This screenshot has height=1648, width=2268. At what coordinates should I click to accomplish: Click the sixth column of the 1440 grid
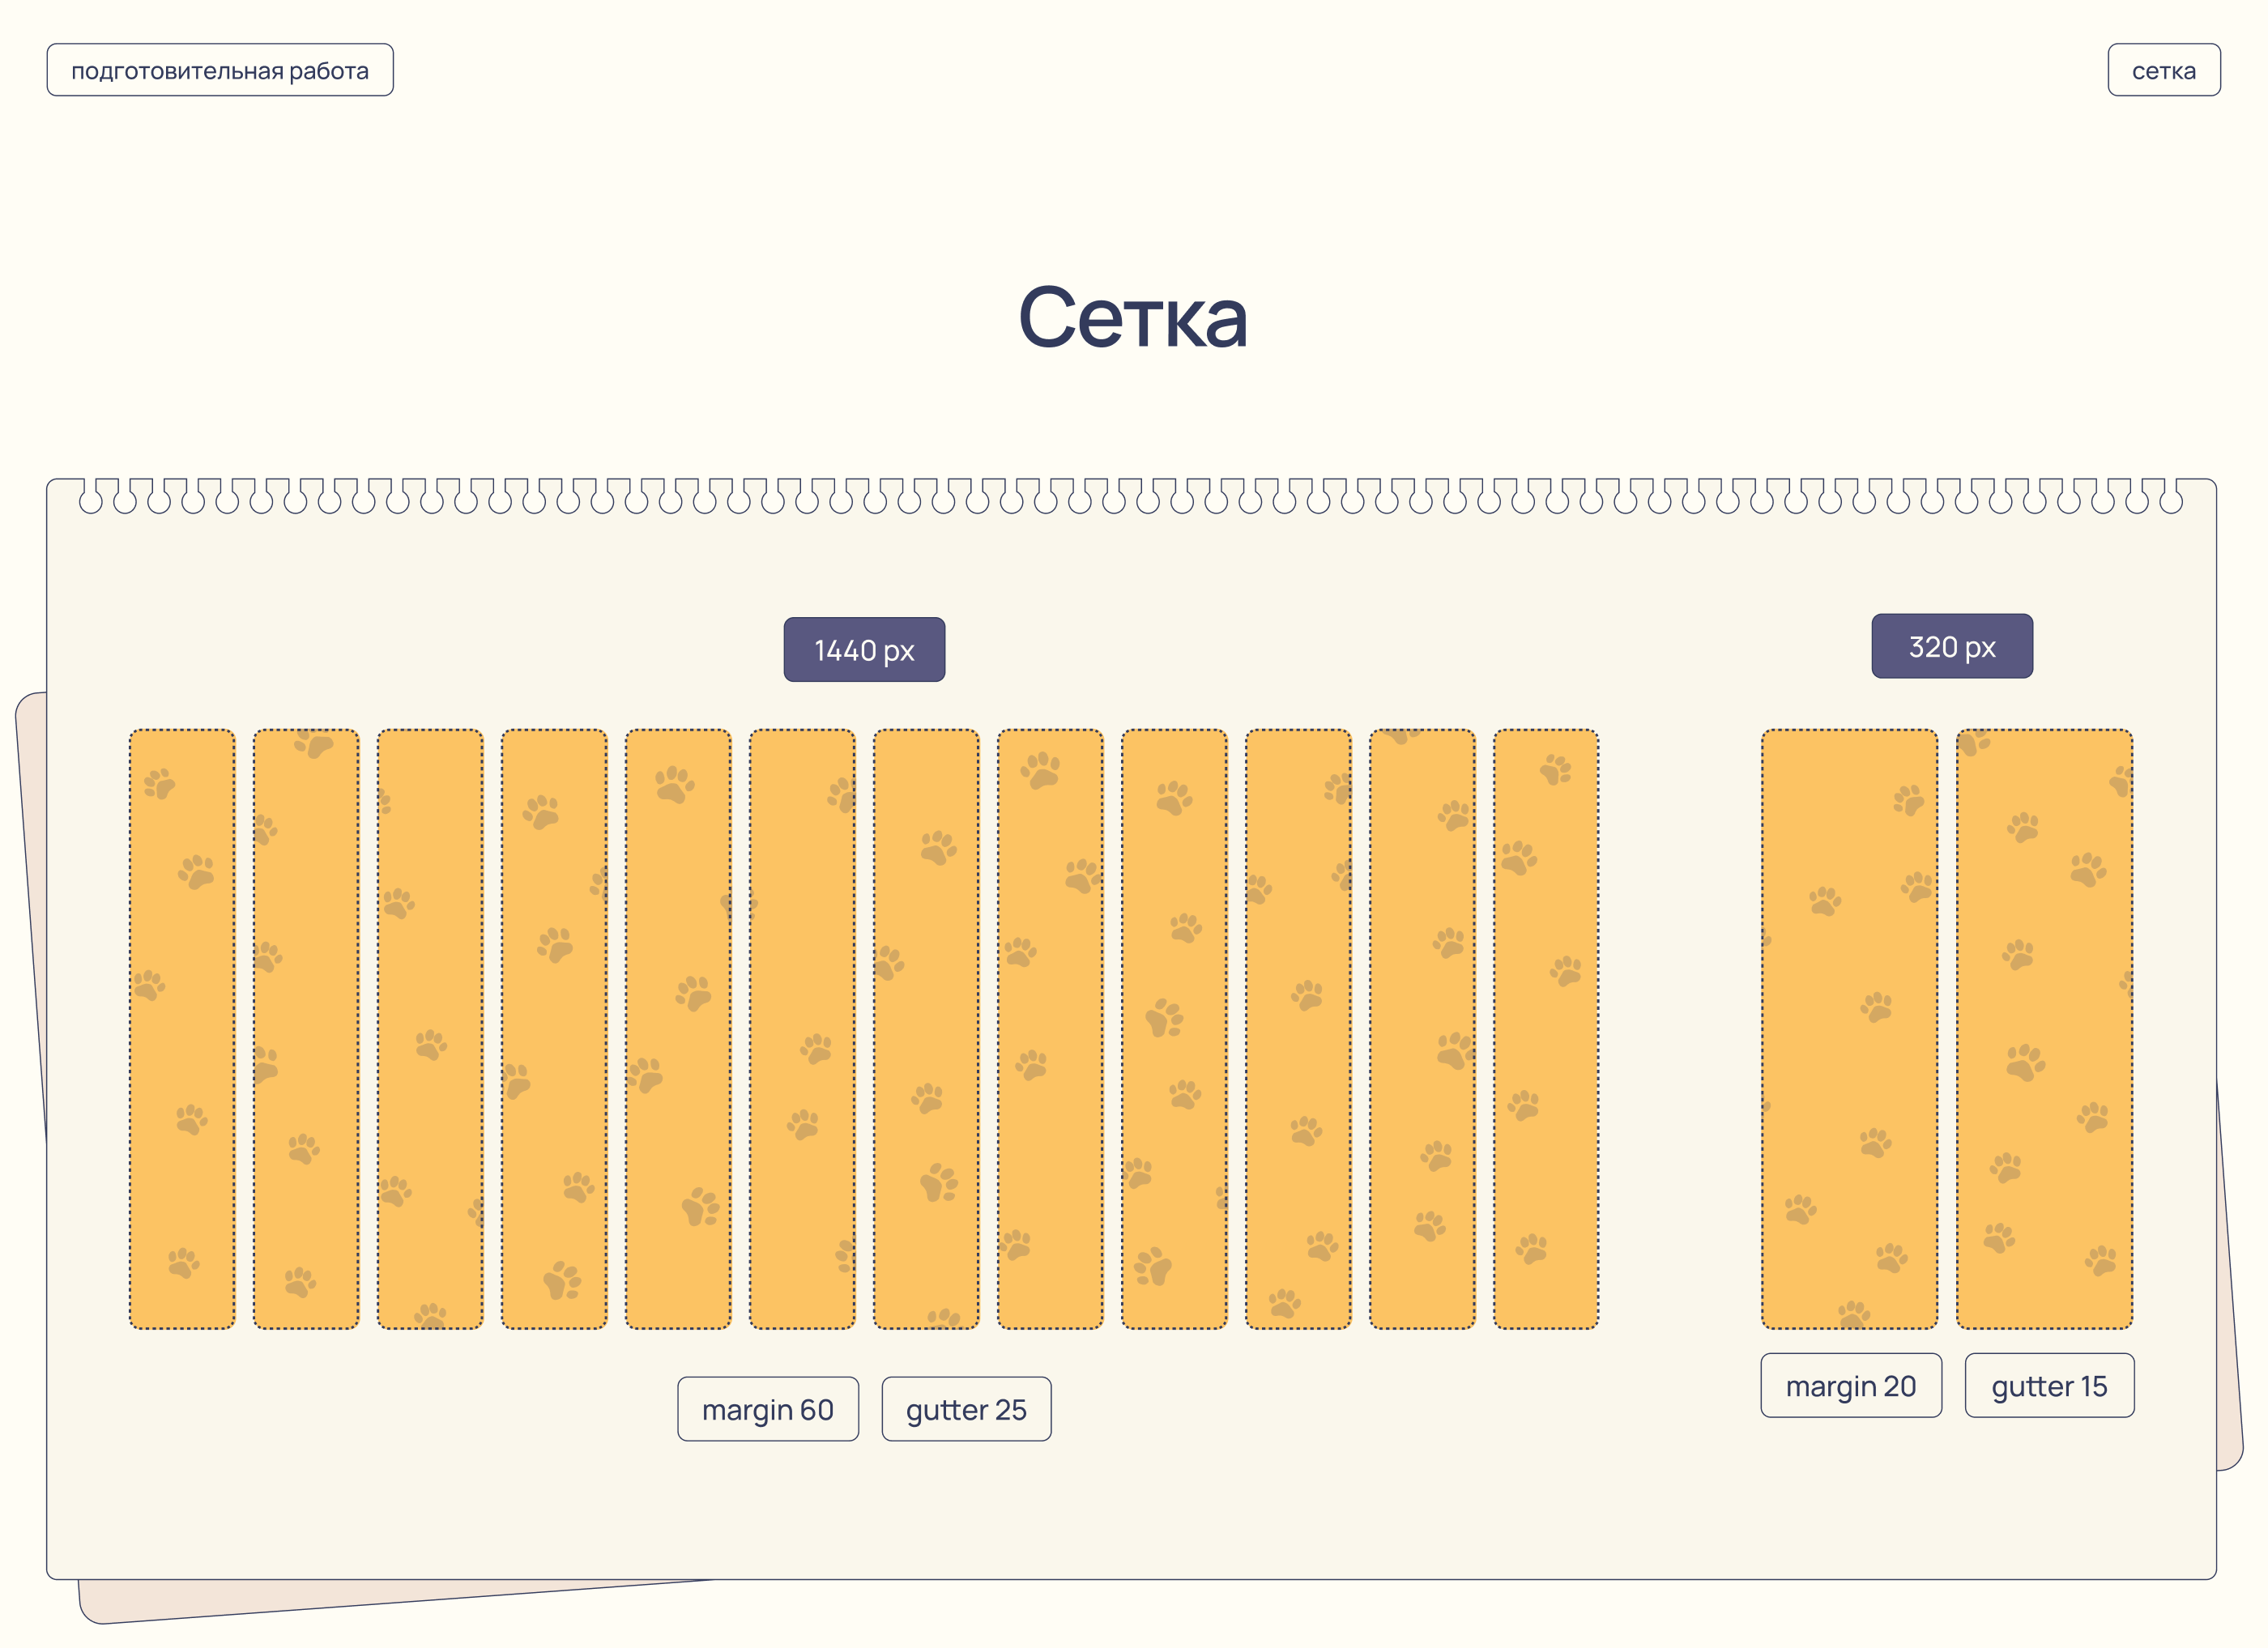coord(802,1028)
